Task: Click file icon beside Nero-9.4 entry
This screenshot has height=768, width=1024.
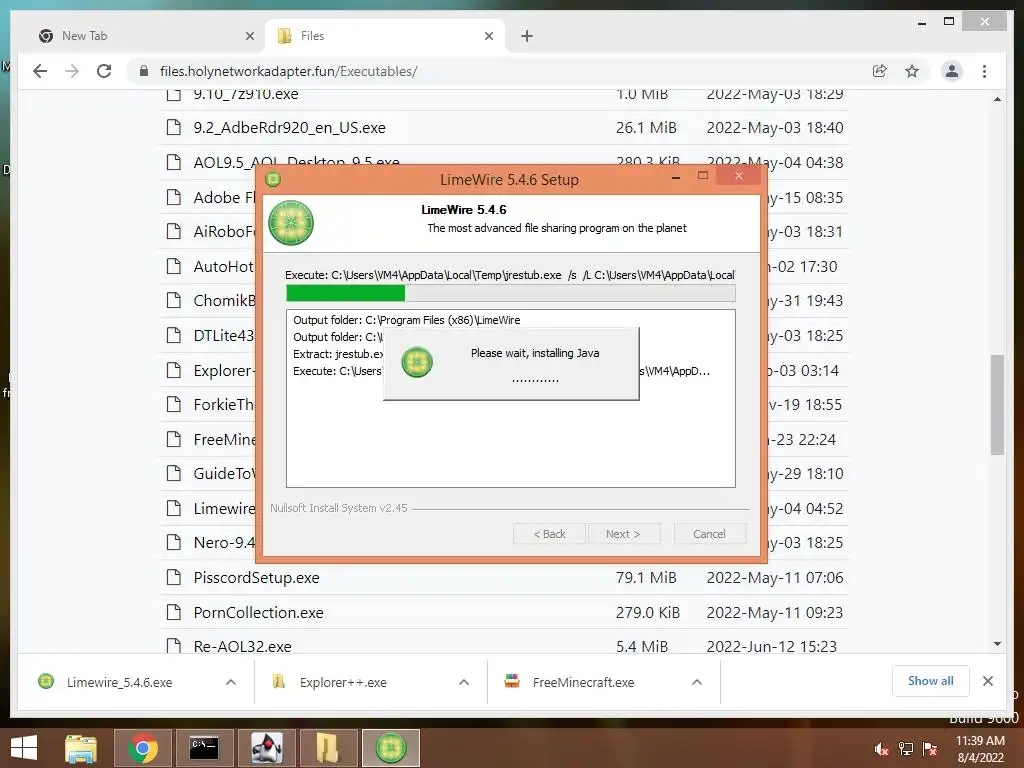Action: pos(173,542)
